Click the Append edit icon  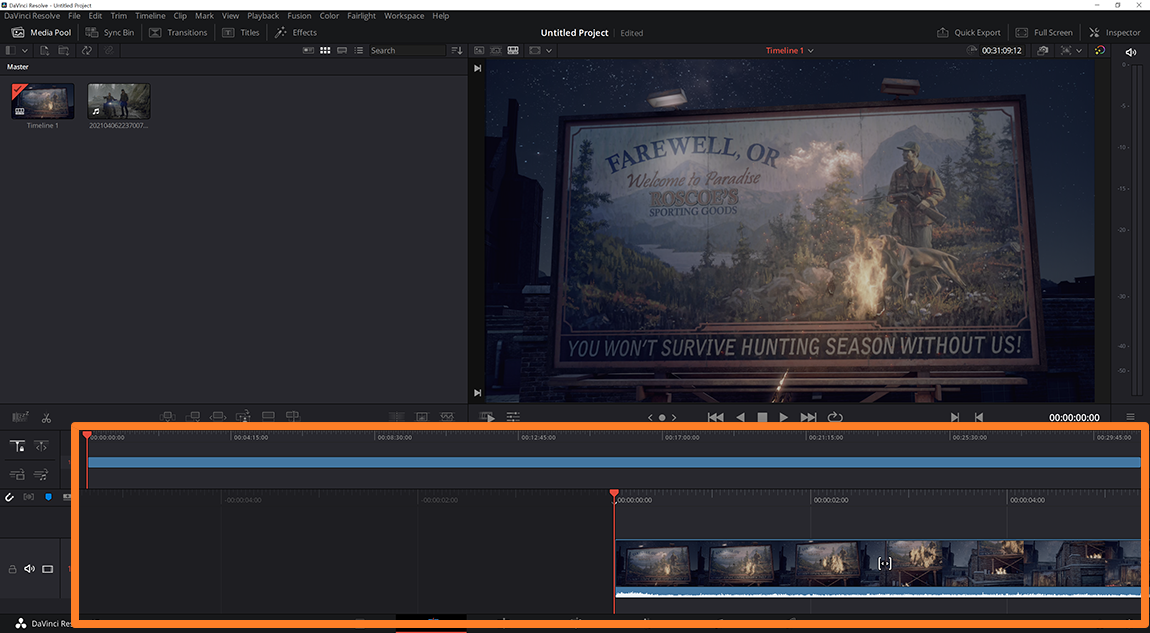click(192, 417)
